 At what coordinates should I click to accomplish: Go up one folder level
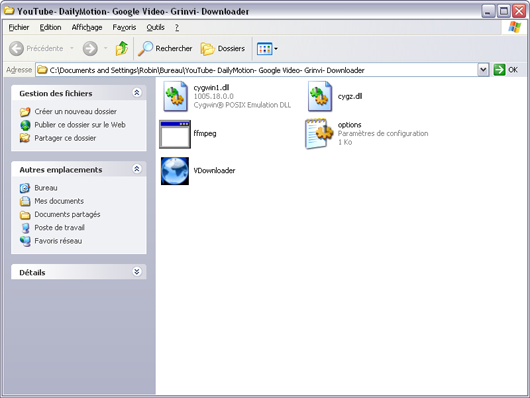(122, 48)
